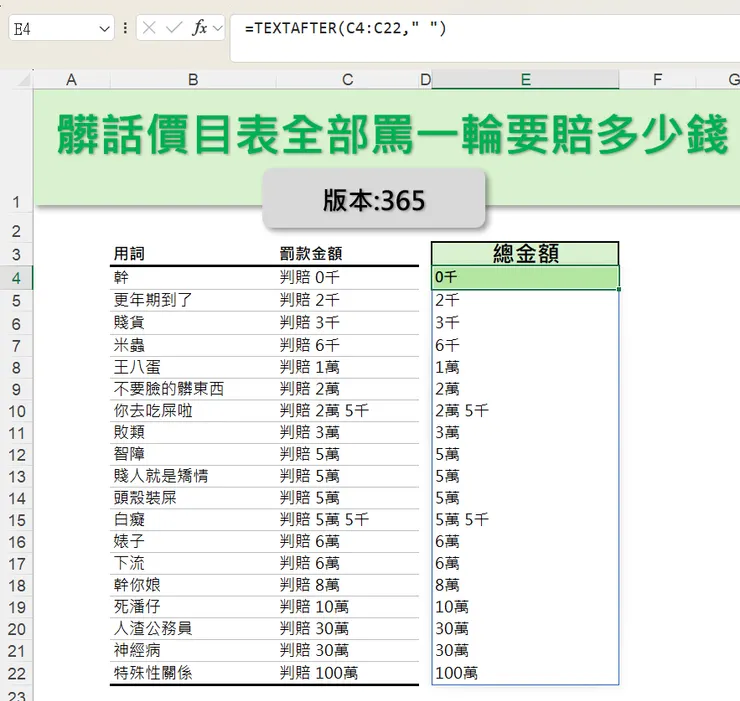Click the 版本:365 rounded button shape
The width and height of the screenshot is (740, 701).
tap(374, 199)
